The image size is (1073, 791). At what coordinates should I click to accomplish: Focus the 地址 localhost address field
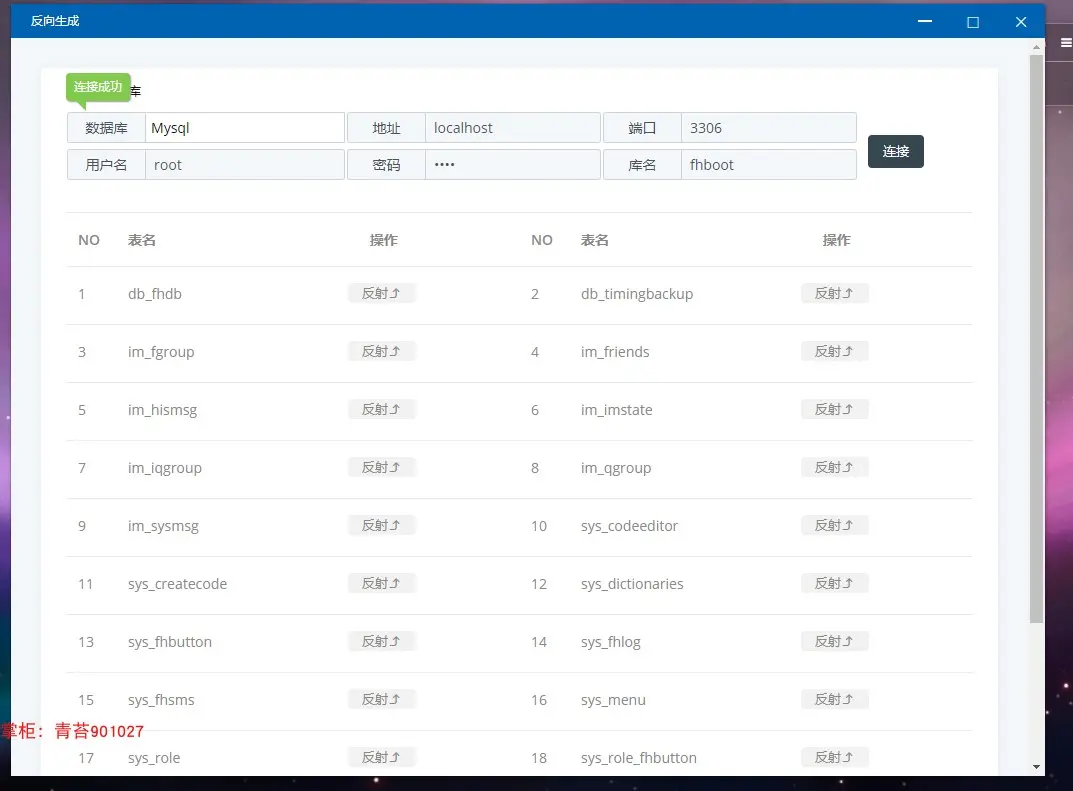[x=513, y=128]
